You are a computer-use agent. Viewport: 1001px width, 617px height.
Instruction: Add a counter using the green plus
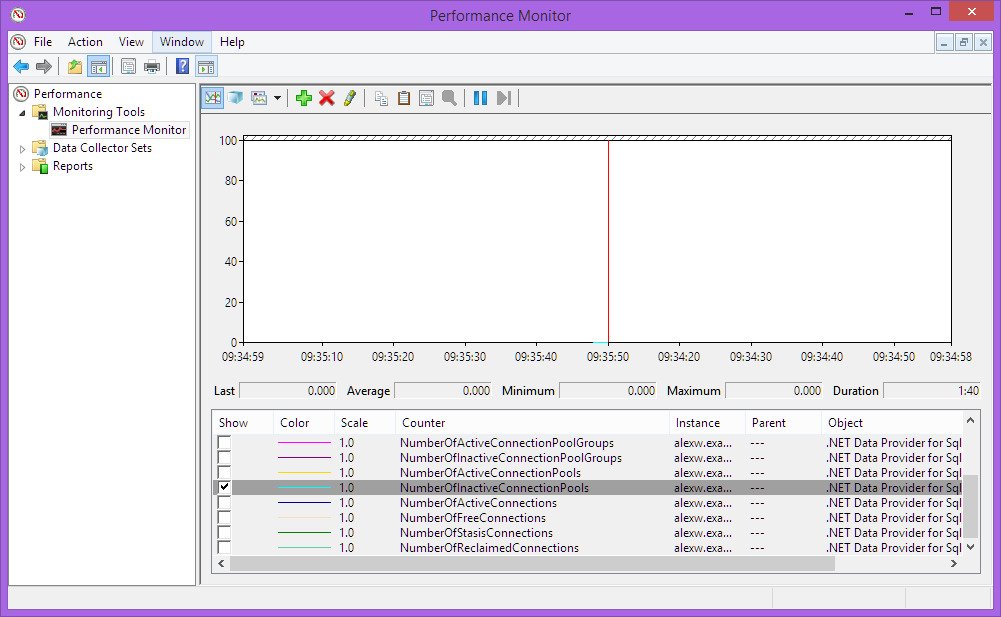[x=304, y=98]
